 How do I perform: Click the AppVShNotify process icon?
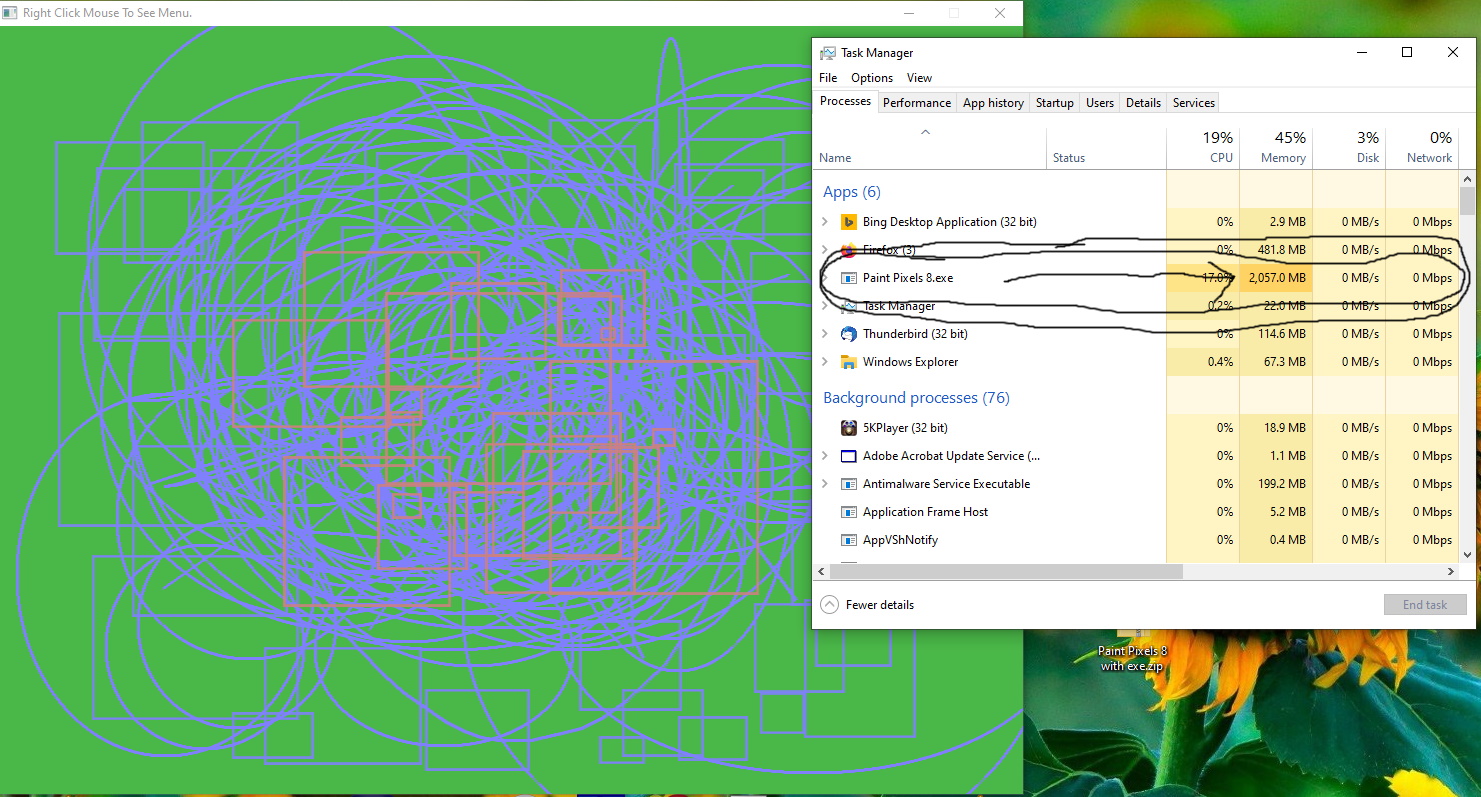point(848,540)
